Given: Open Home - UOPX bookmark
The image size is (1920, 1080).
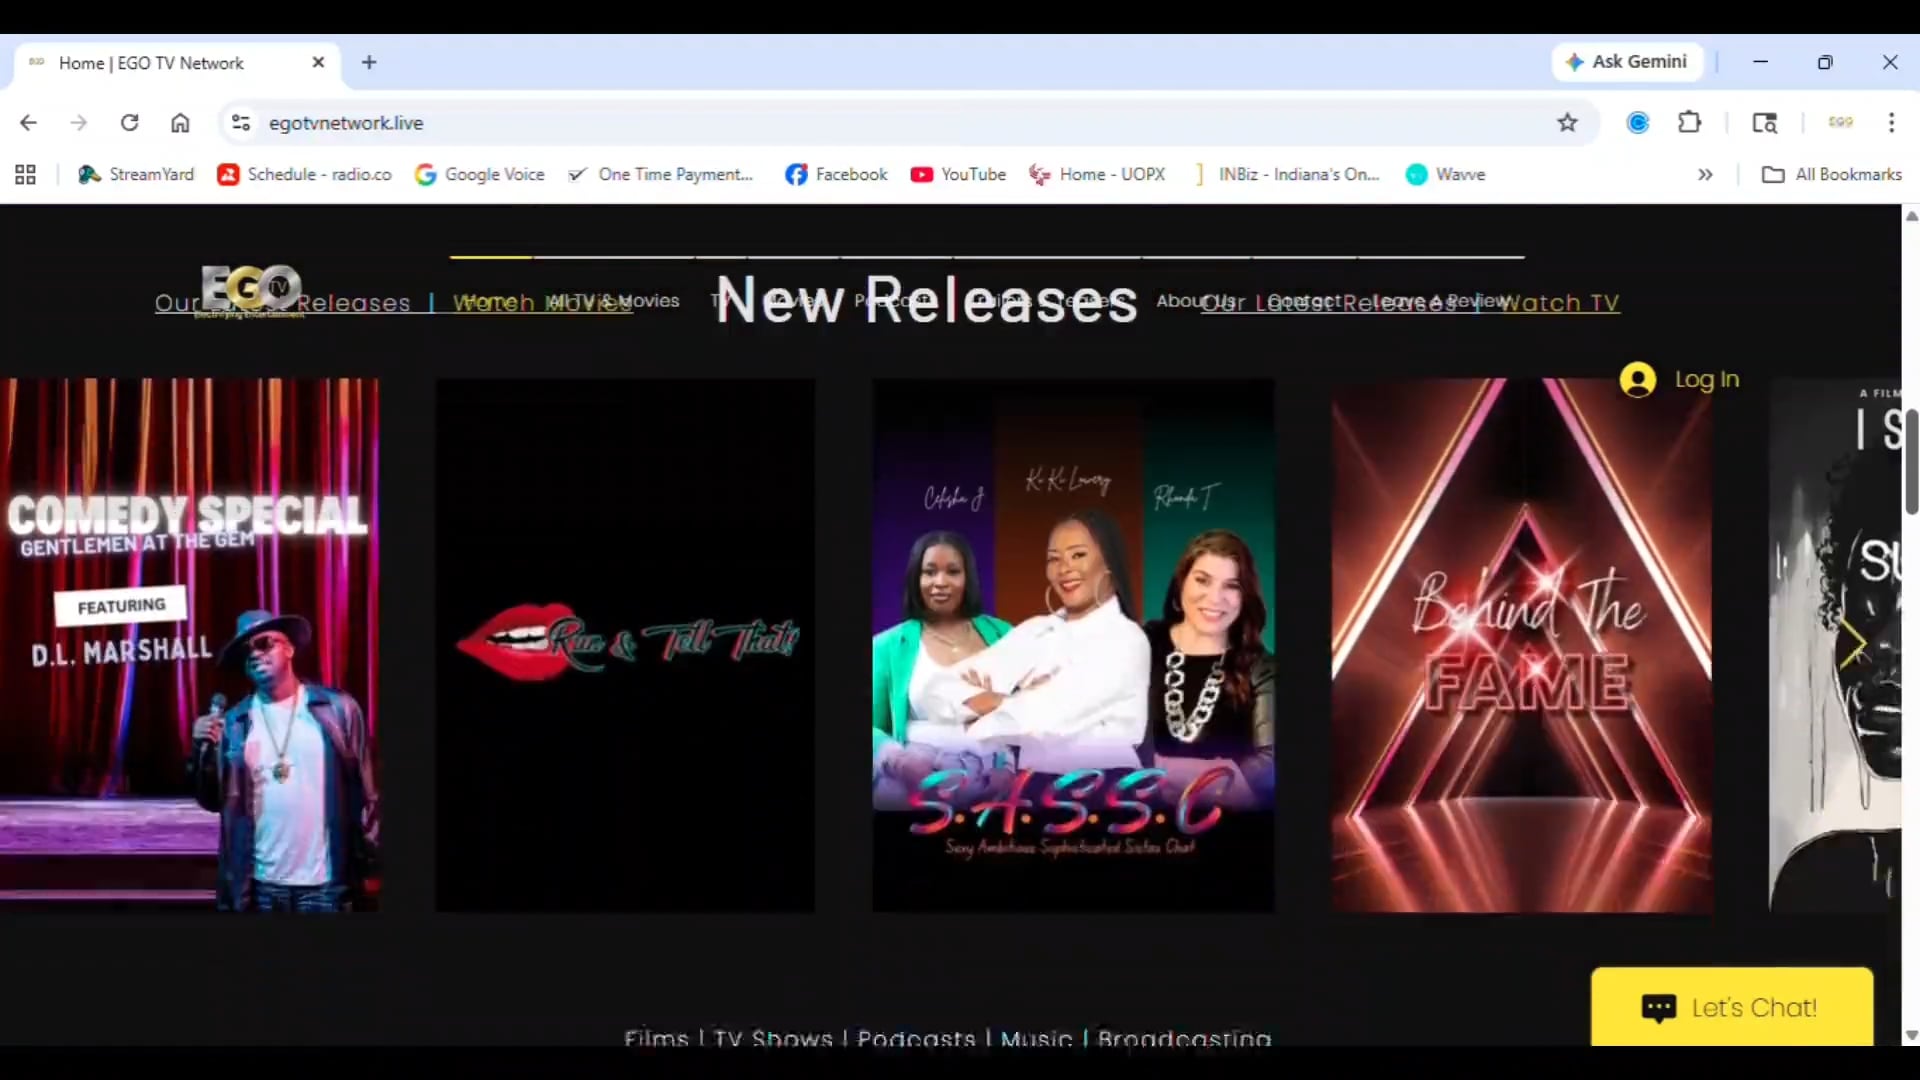Looking at the screenshot, I should tap(1097, 174).
